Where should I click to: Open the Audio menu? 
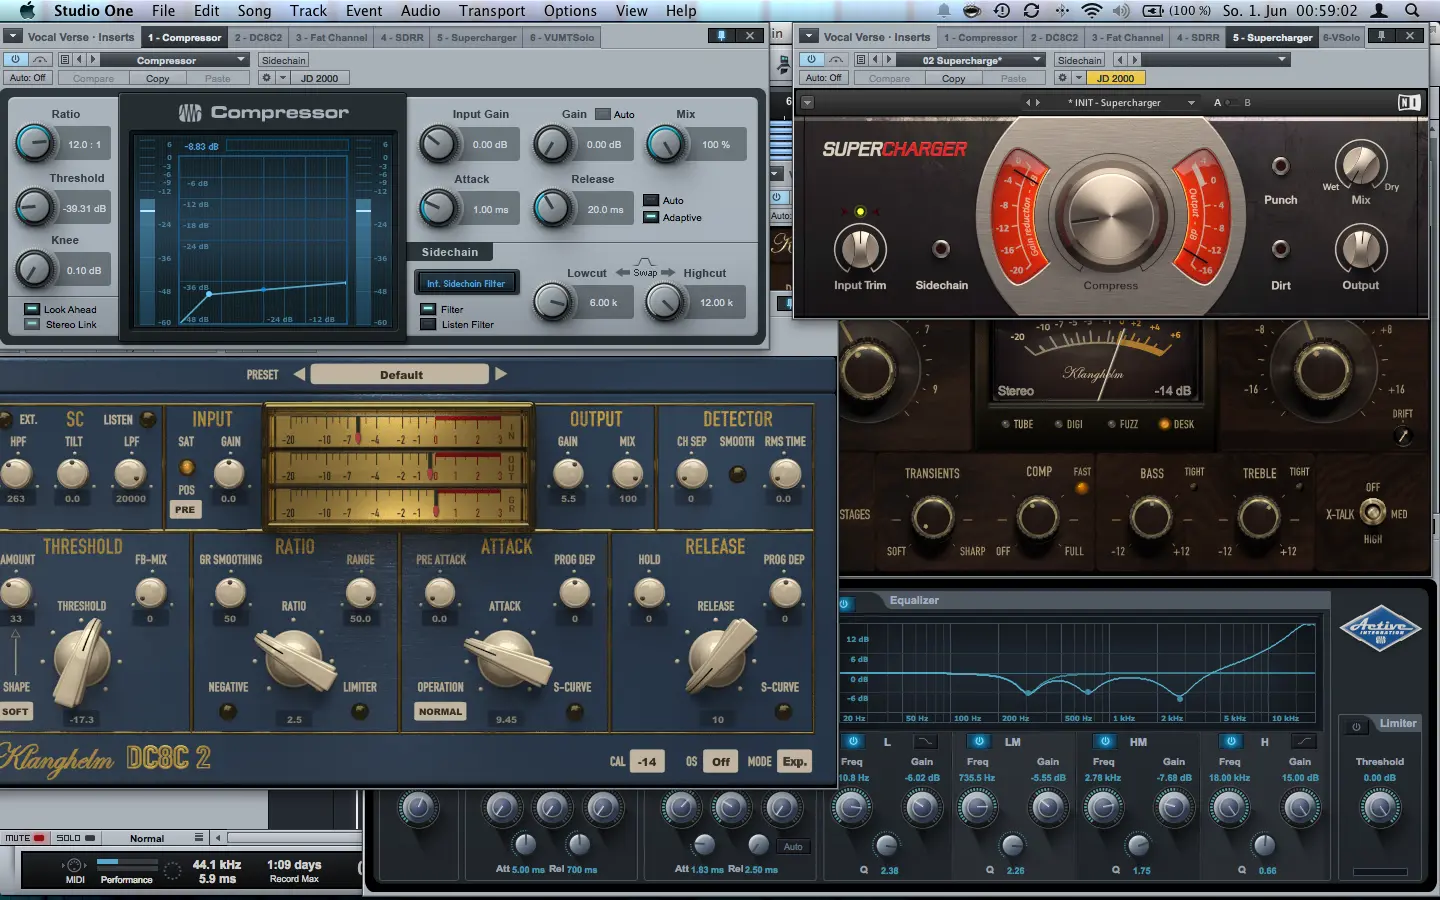pyautogui.click(x=420, y=10)
